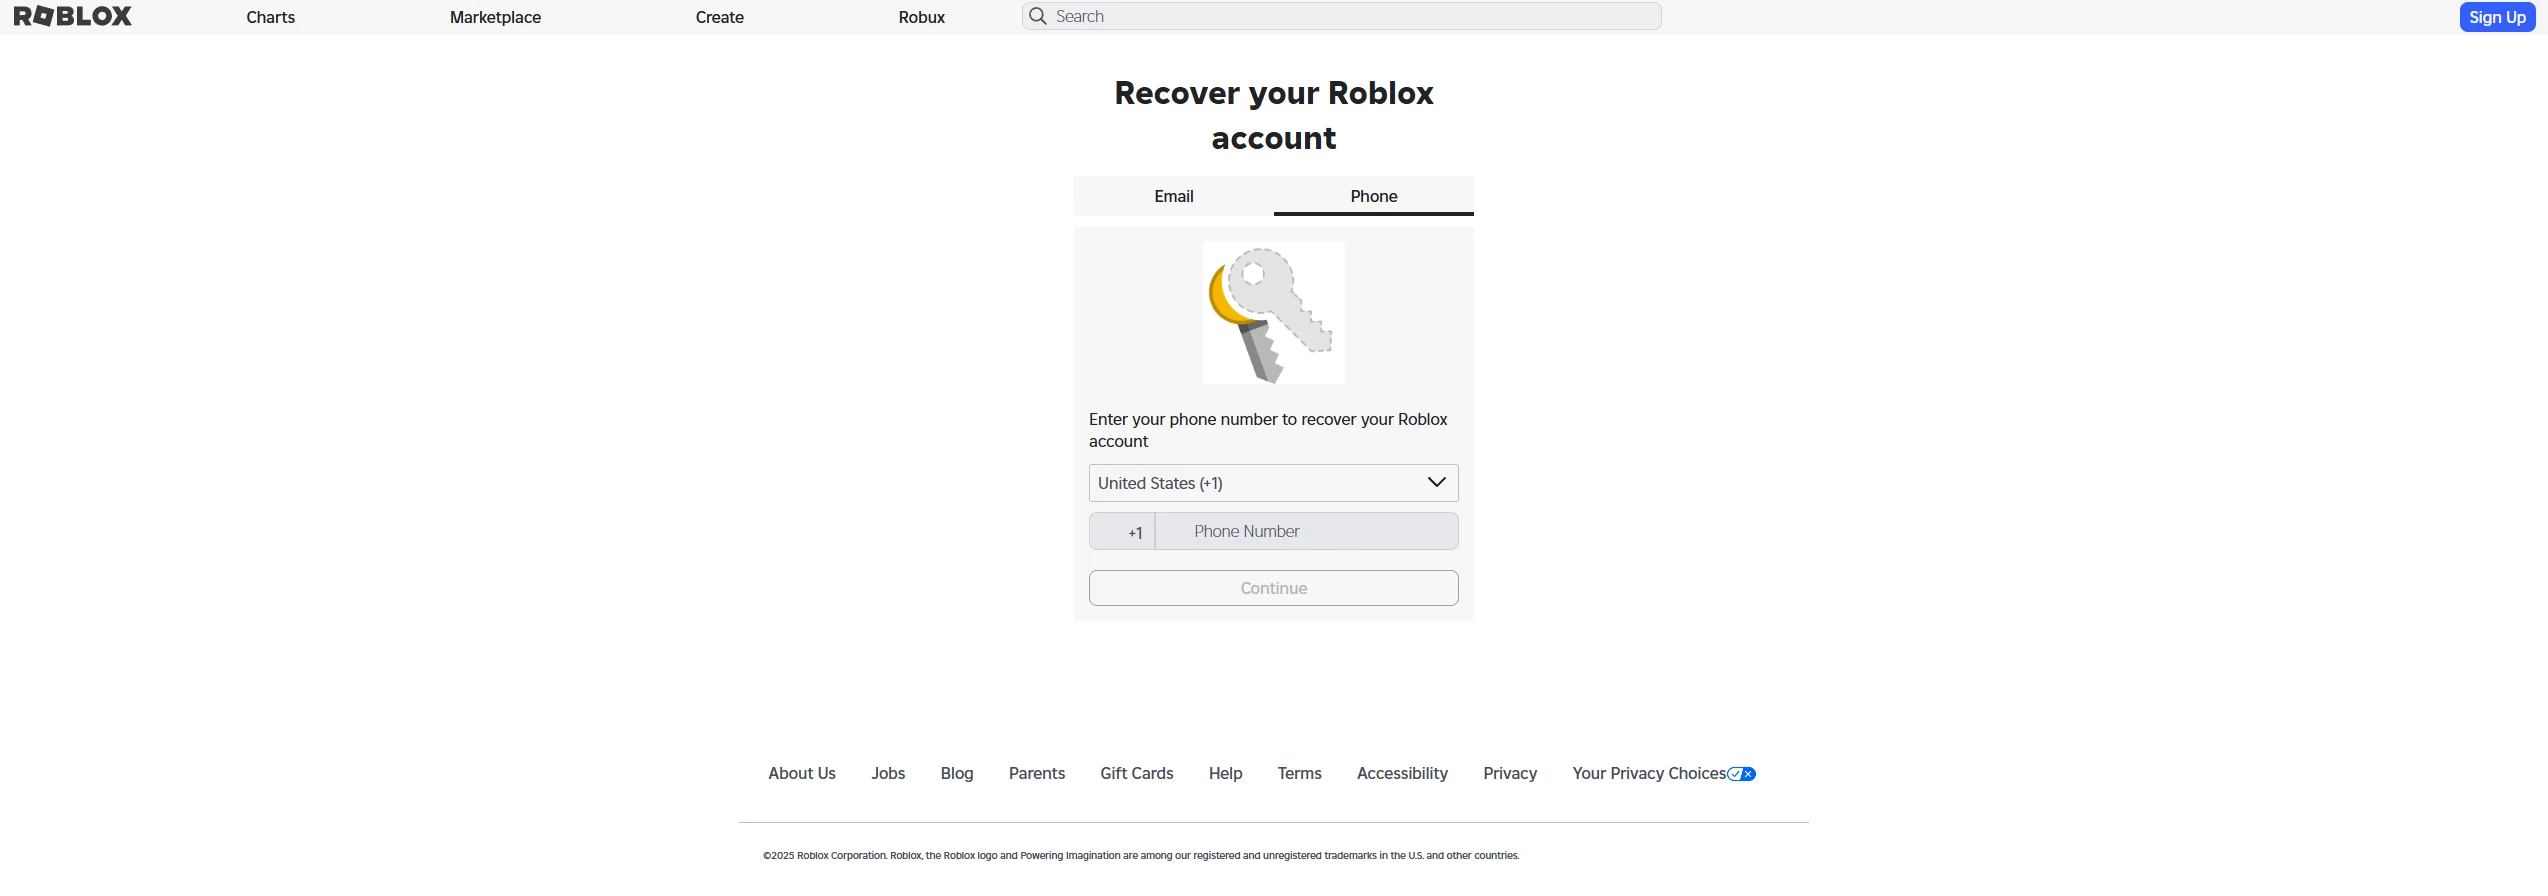
Task: Click the 'Recover your Roblox account' heading
Action: 1273,115
